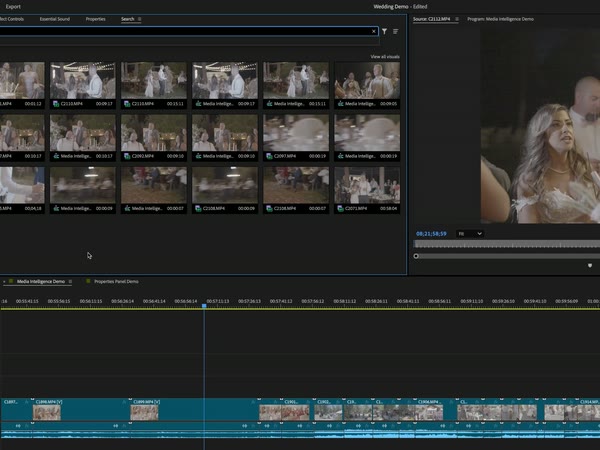The height and width of the screenshot is (450, 600).
Task: Close the Media Intelligence Demo sequence tab
Action: pos(4,281)
